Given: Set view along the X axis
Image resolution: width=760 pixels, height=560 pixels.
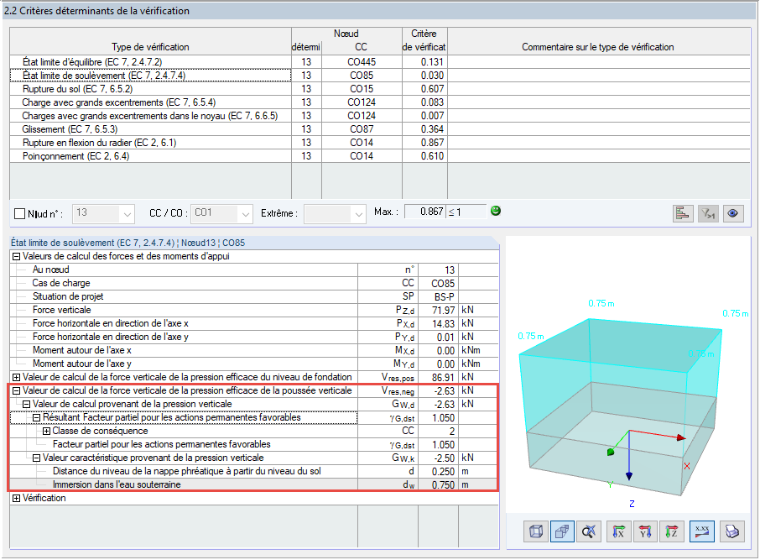Looking at the screenshot, I should pos(618,532).
